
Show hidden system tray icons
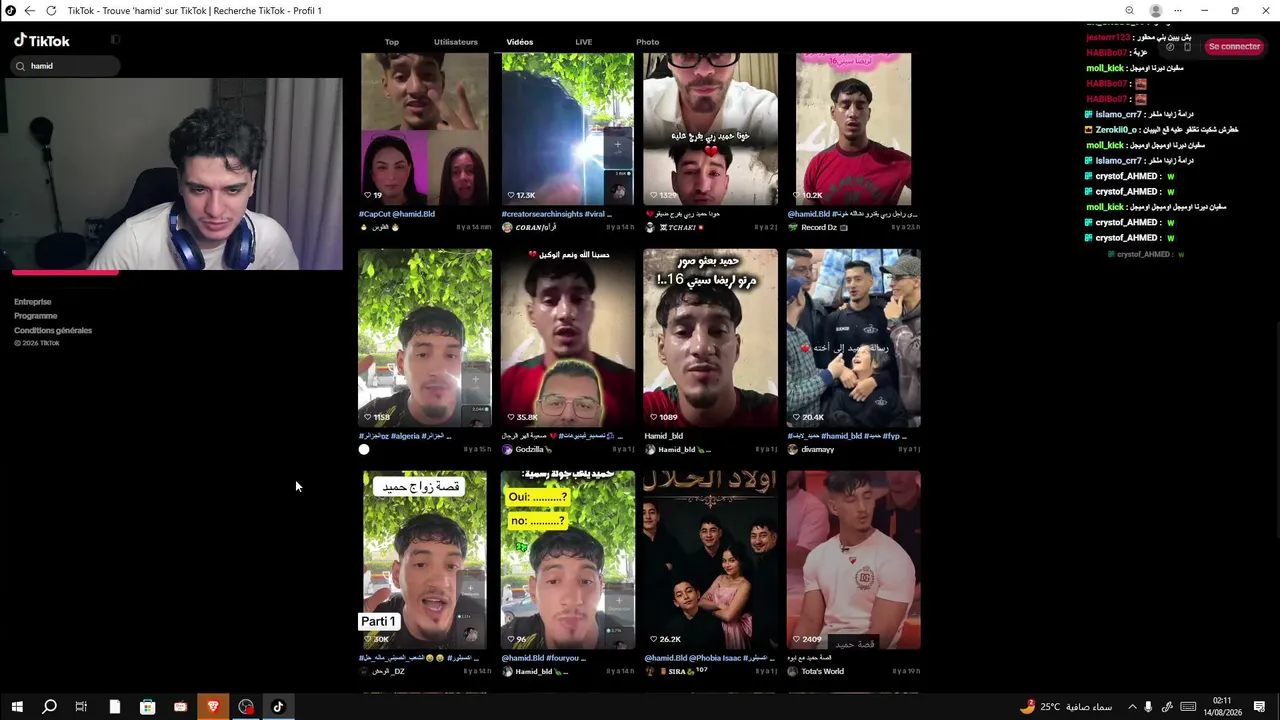[x=1132, y=707]
